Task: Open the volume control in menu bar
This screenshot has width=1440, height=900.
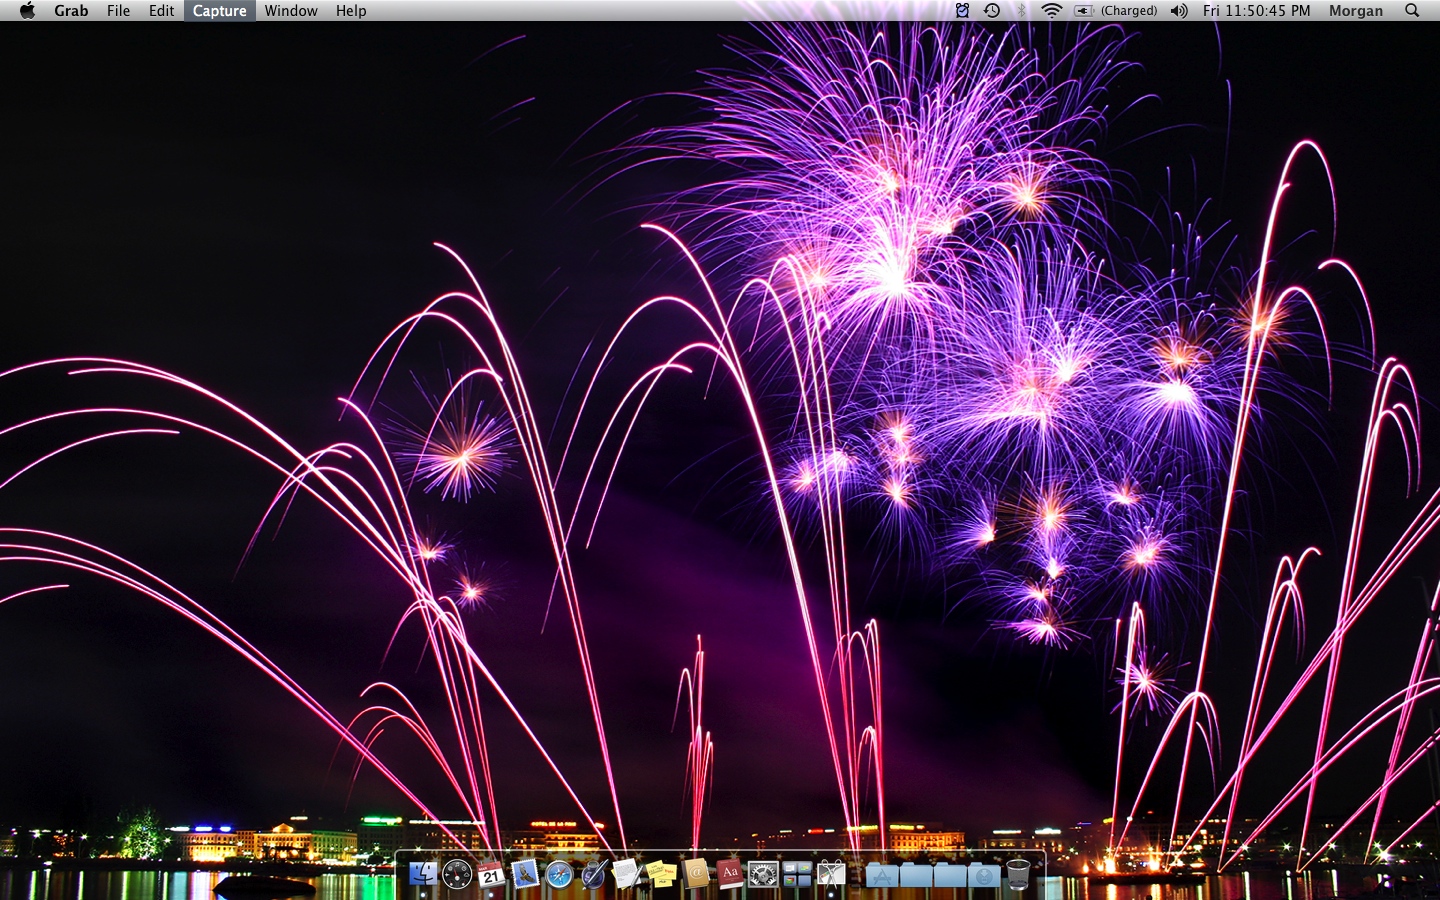Action: click(x=1180, y=10)
